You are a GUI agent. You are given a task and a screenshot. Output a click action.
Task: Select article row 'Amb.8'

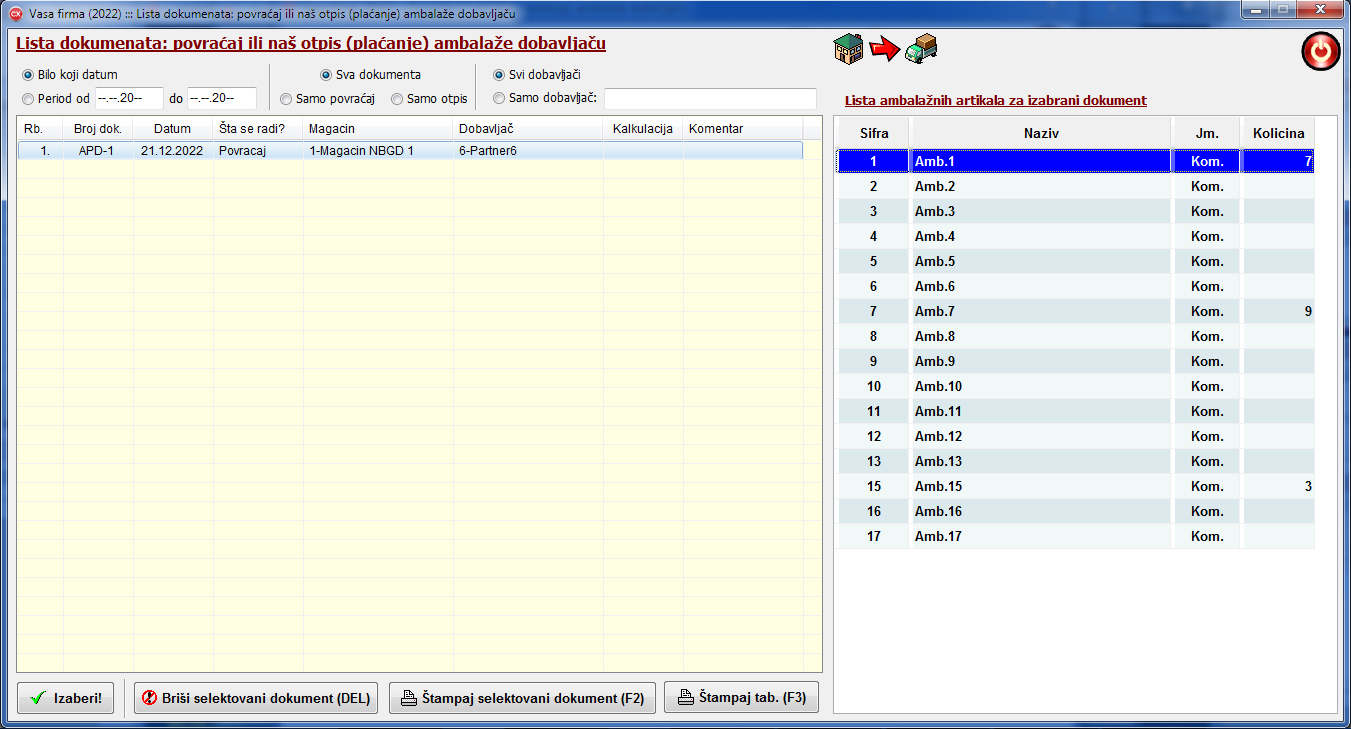click(x=1075, y=336)
